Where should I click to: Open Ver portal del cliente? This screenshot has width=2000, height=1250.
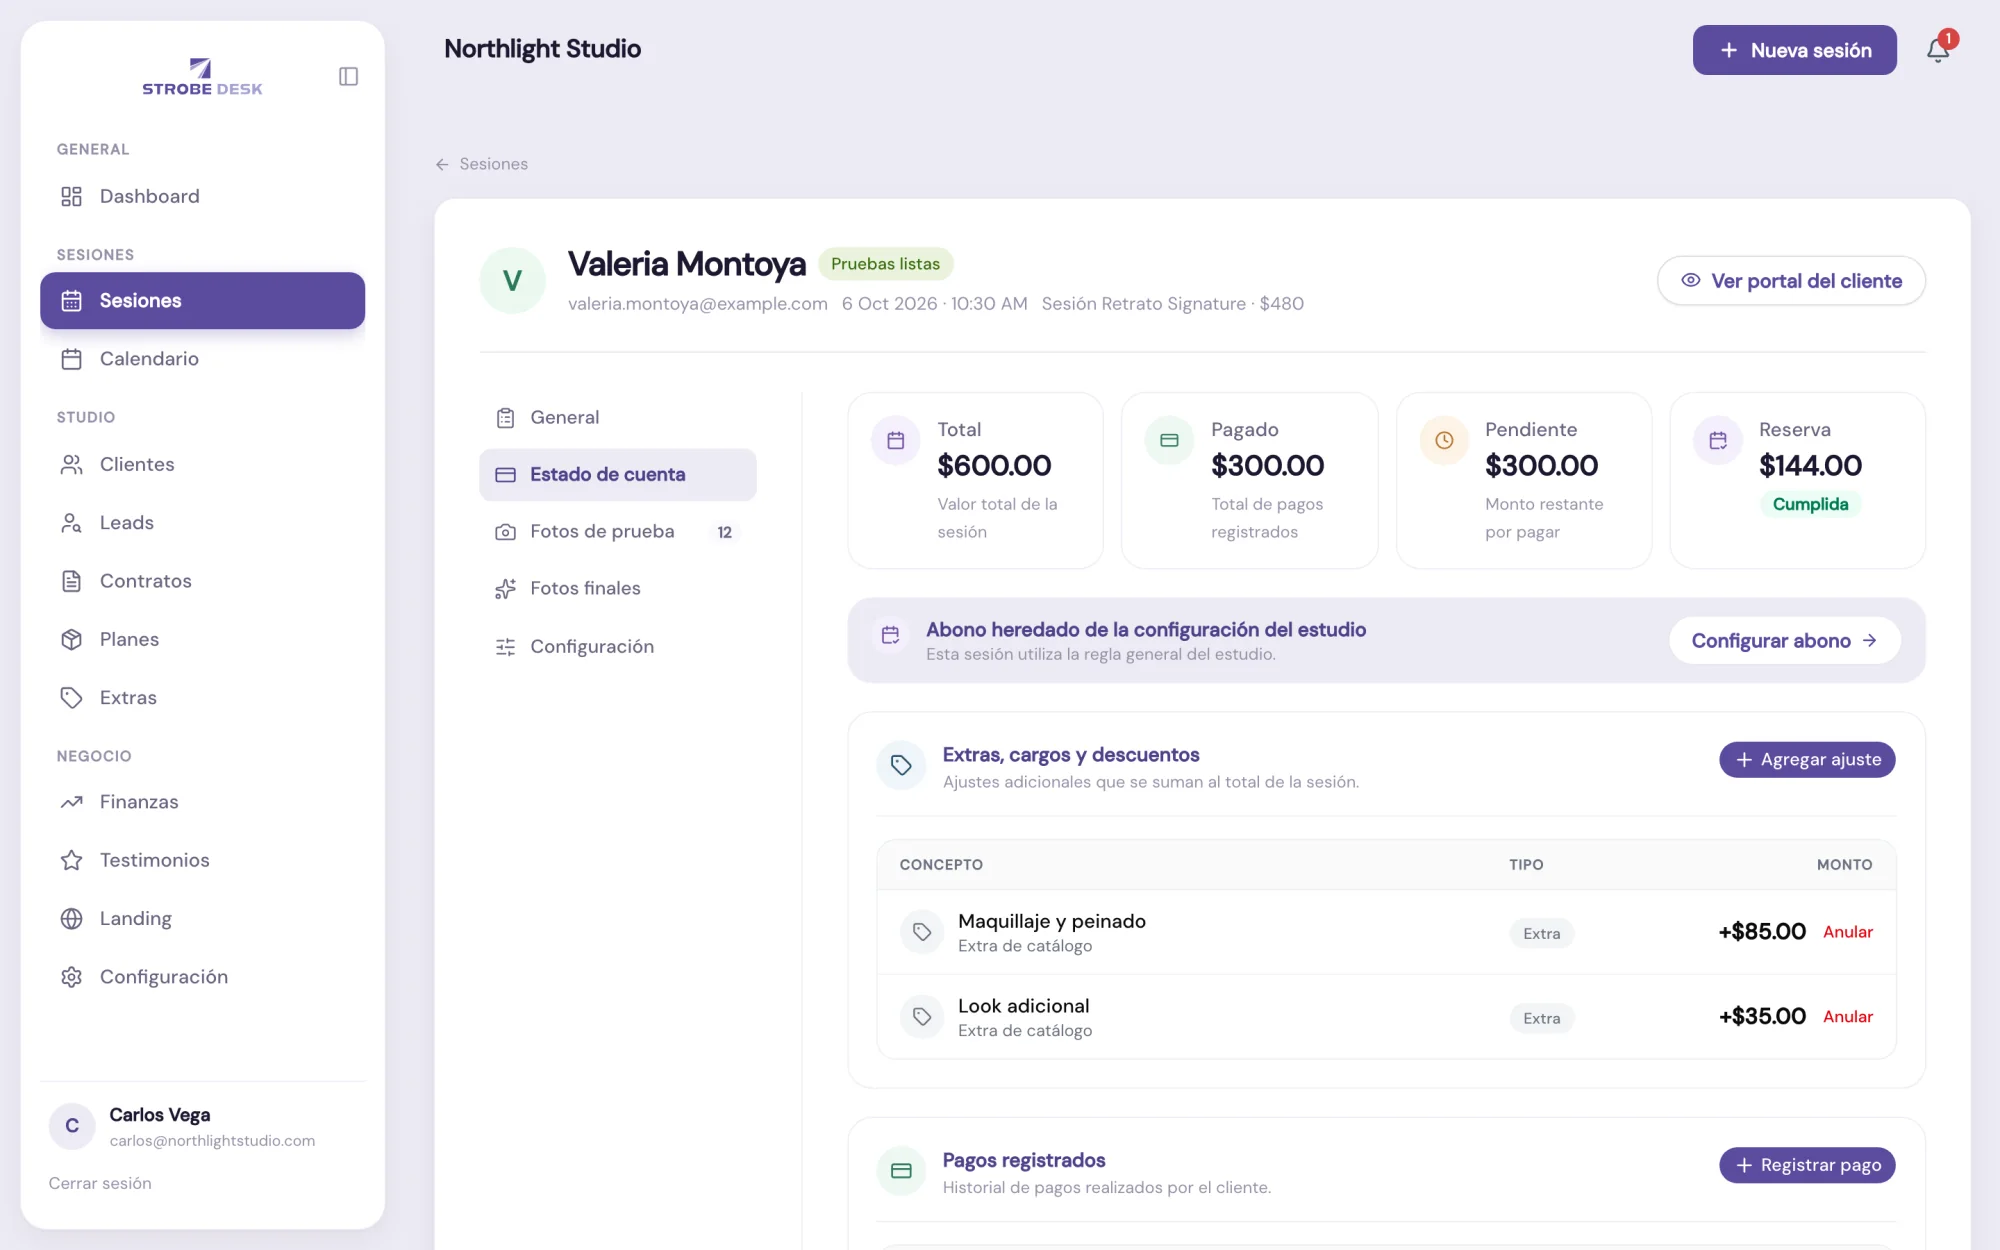point(1791,281)
